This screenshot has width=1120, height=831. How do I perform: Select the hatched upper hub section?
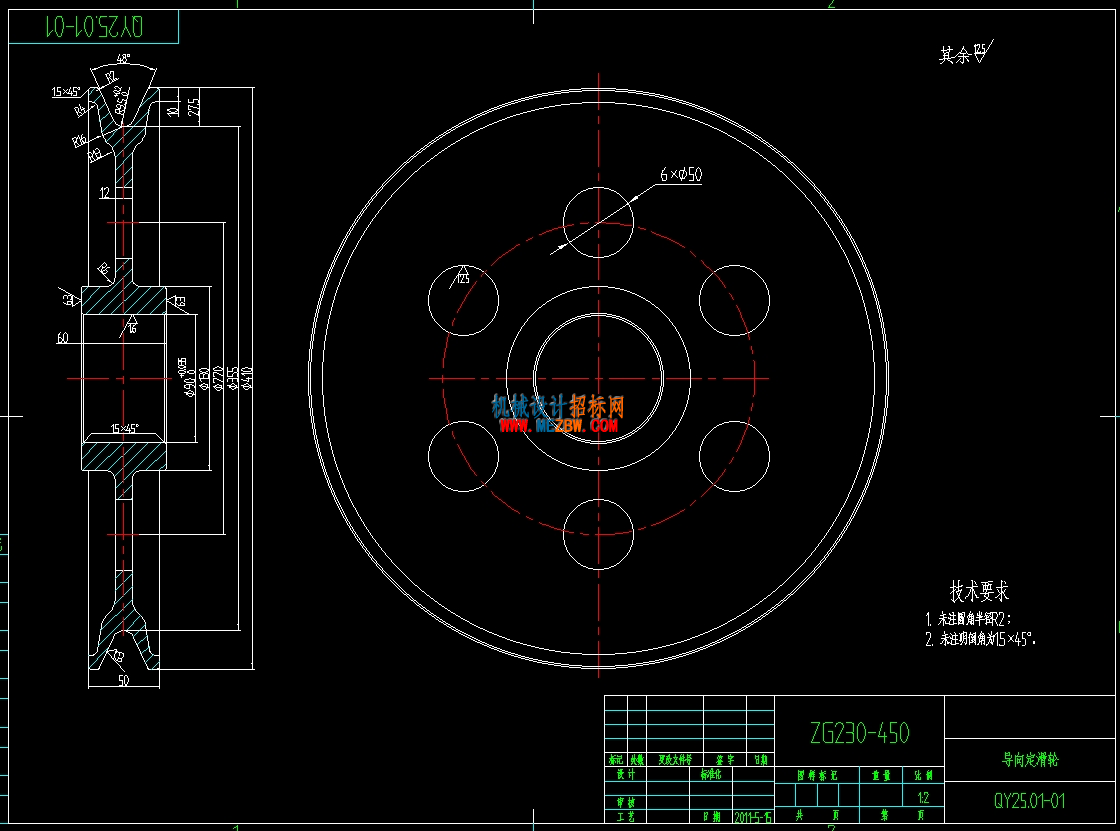coord(124,300)
